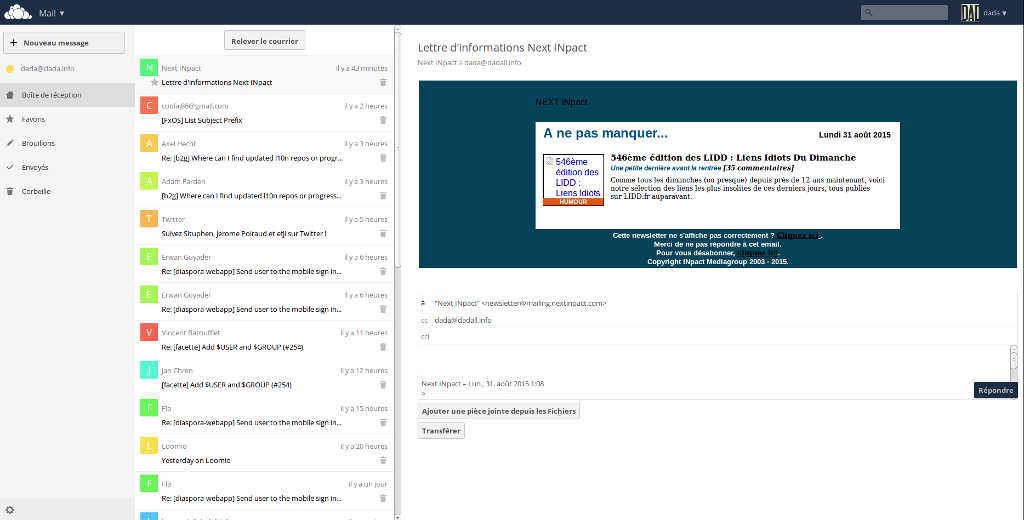1024x520 pixels.
Task: Star the Lettre d'informations Next INpact message
Action: tap(154, 82)
